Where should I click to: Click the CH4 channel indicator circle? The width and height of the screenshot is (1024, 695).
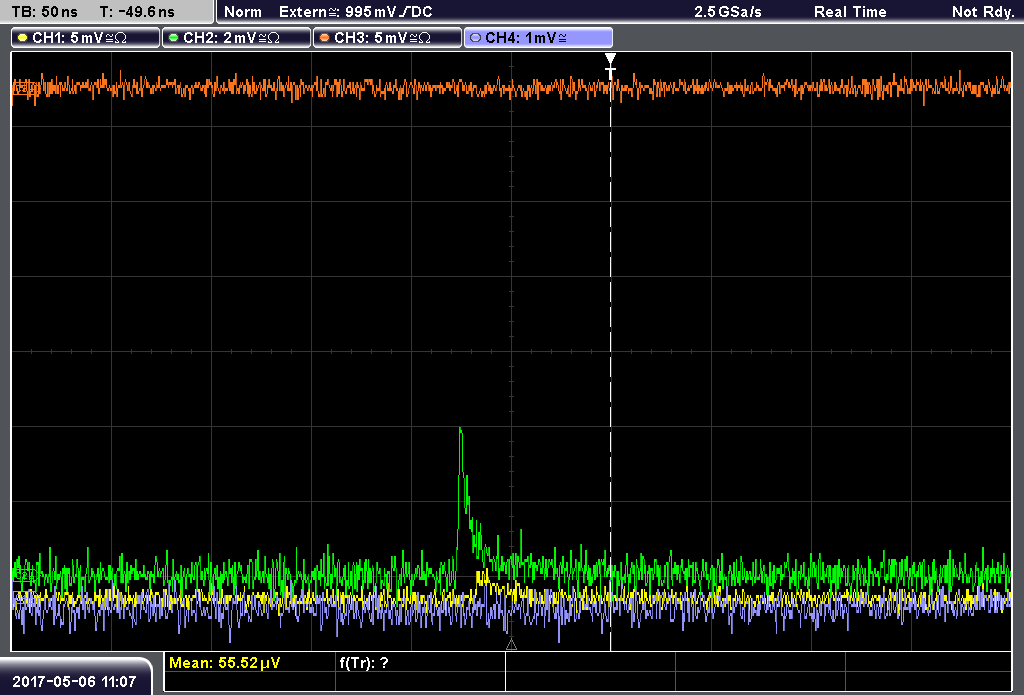[475, 38]
